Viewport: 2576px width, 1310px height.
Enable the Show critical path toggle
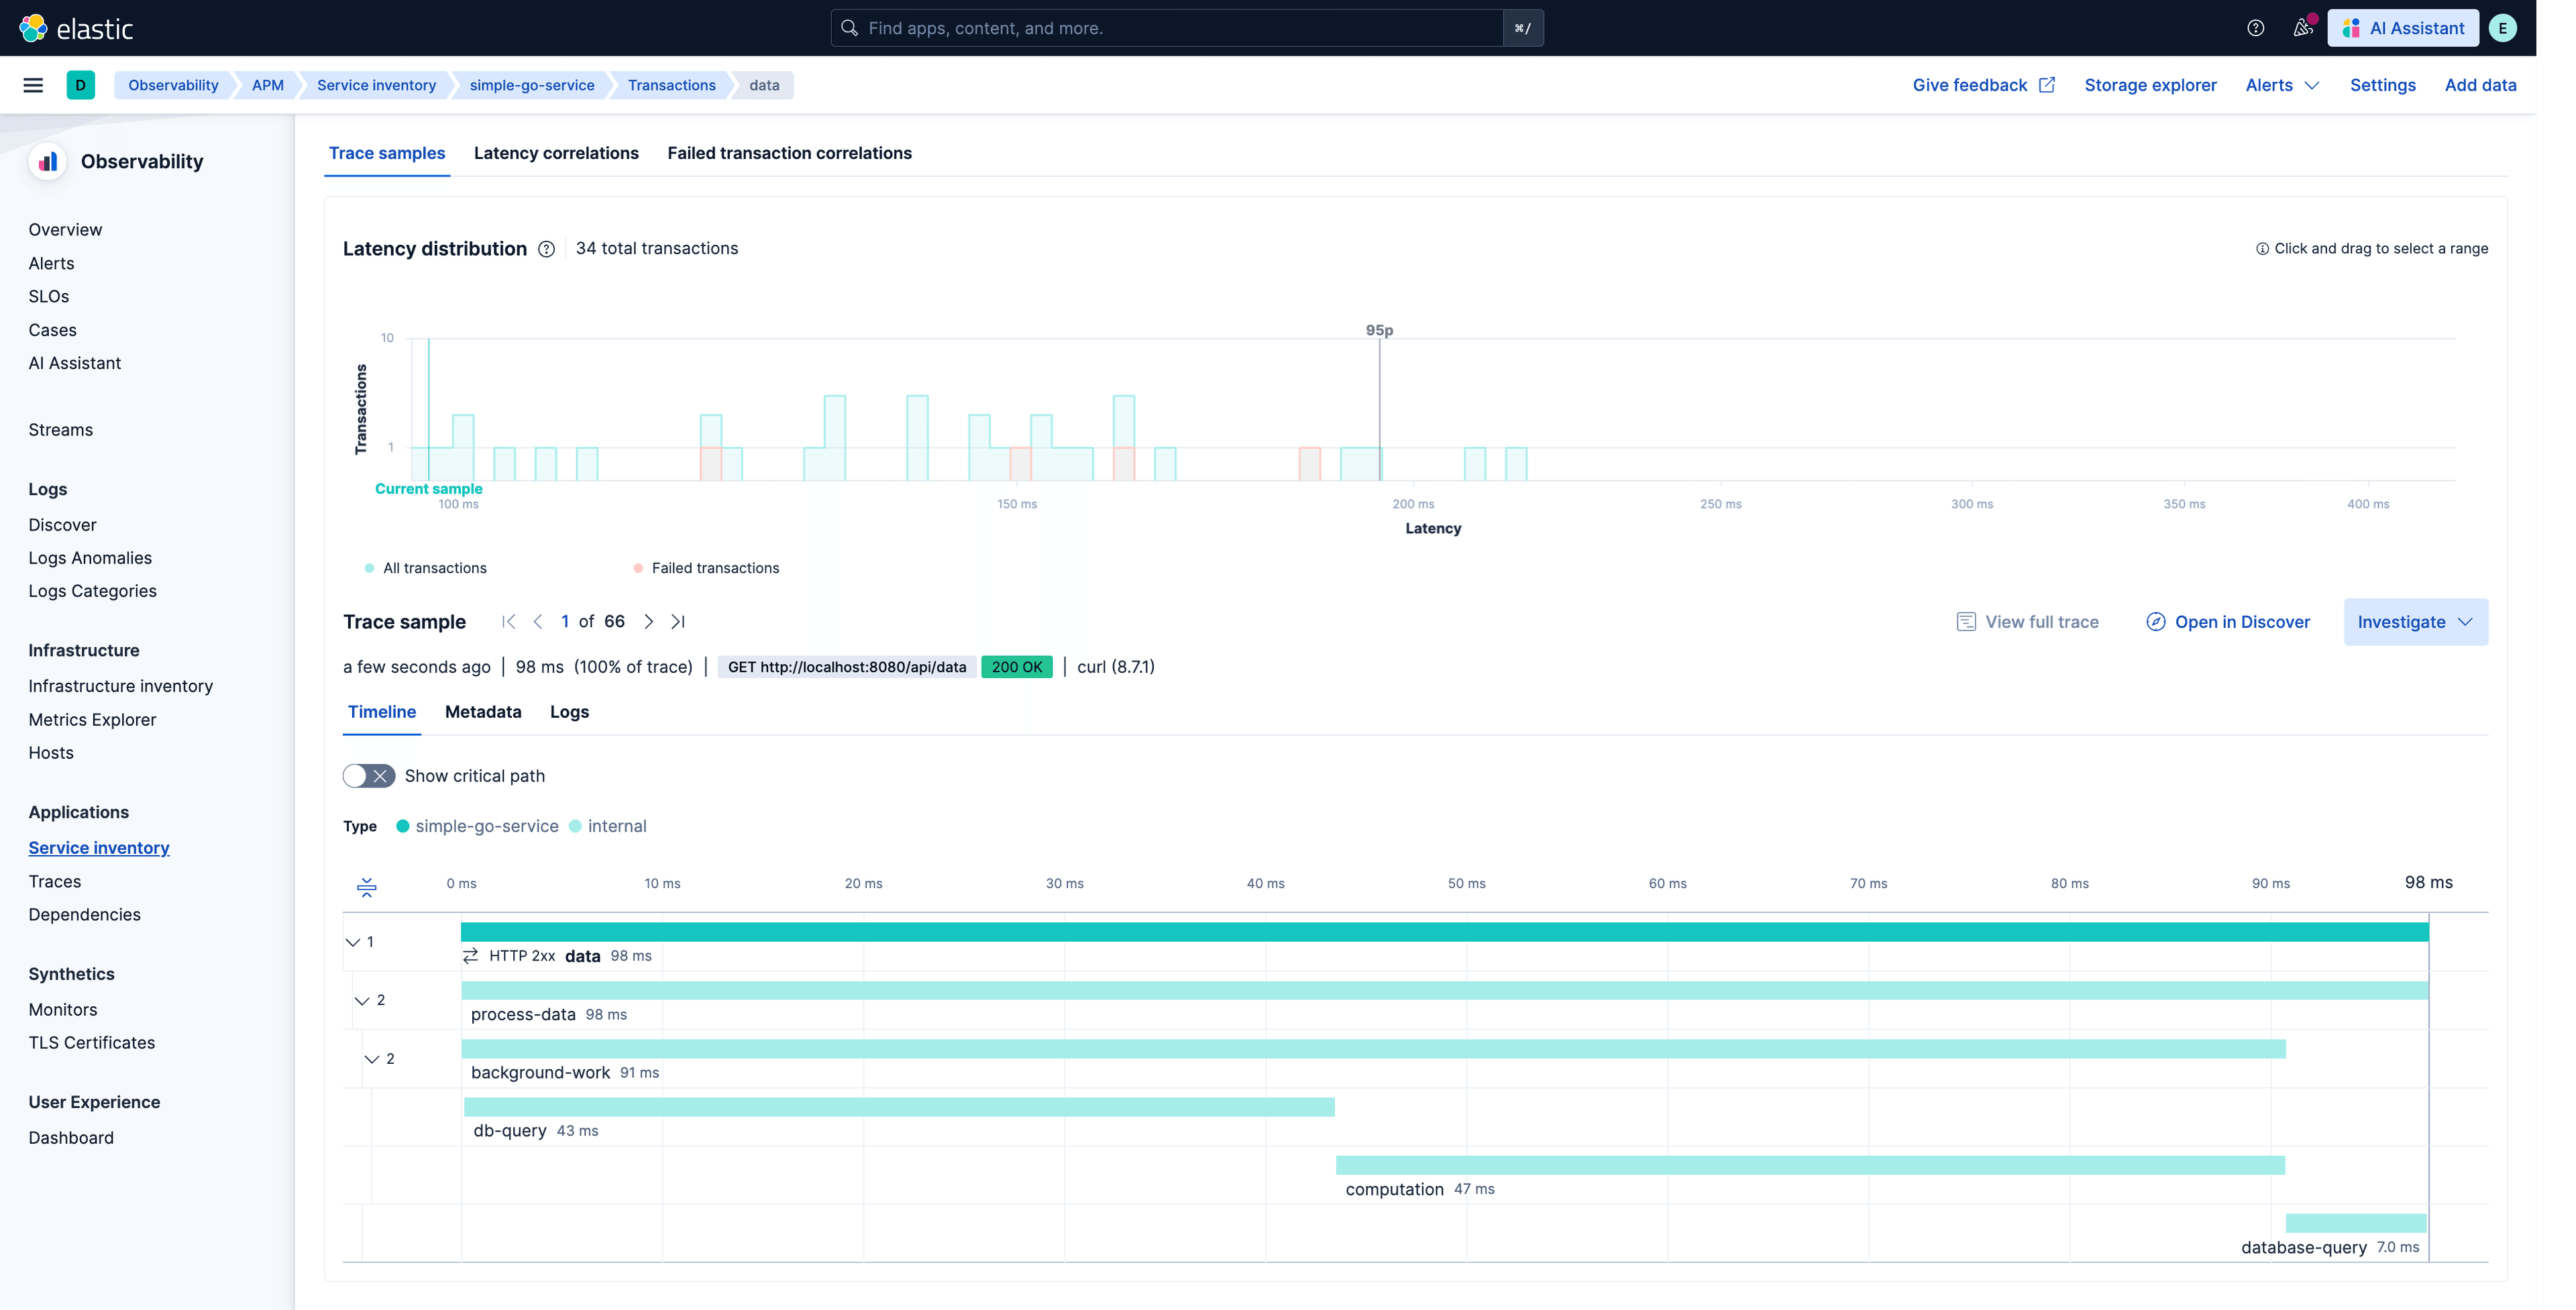(369, 775)
